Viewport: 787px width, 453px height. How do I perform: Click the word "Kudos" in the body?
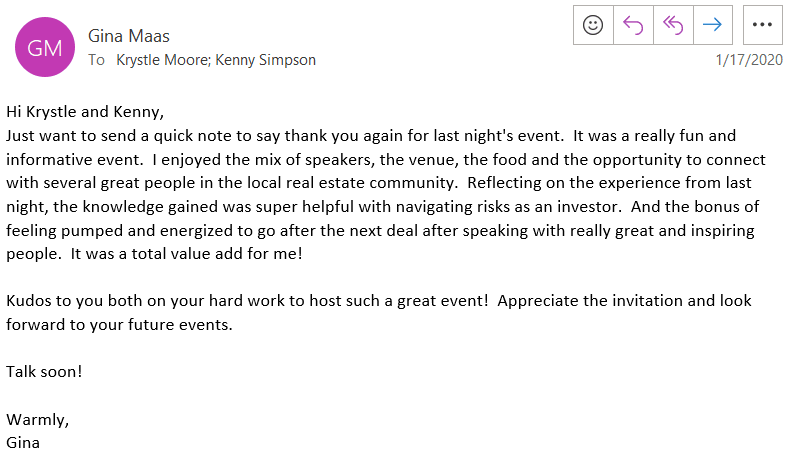click(x=28, y=300)
